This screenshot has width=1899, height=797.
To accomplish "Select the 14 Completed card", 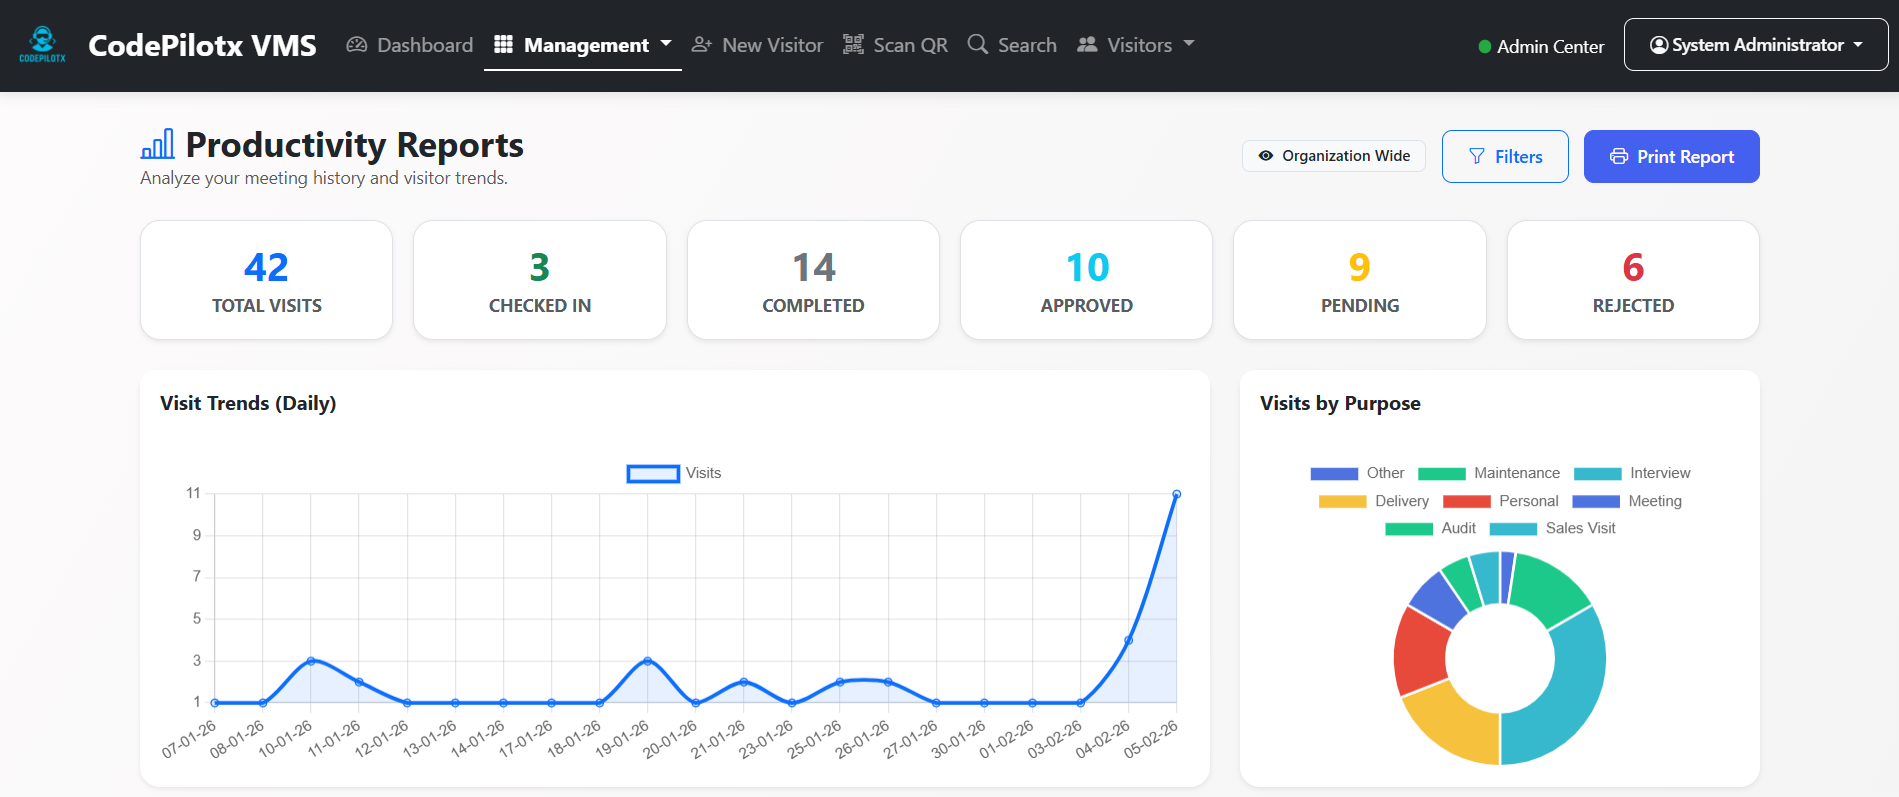I will (x=813, y=280).
